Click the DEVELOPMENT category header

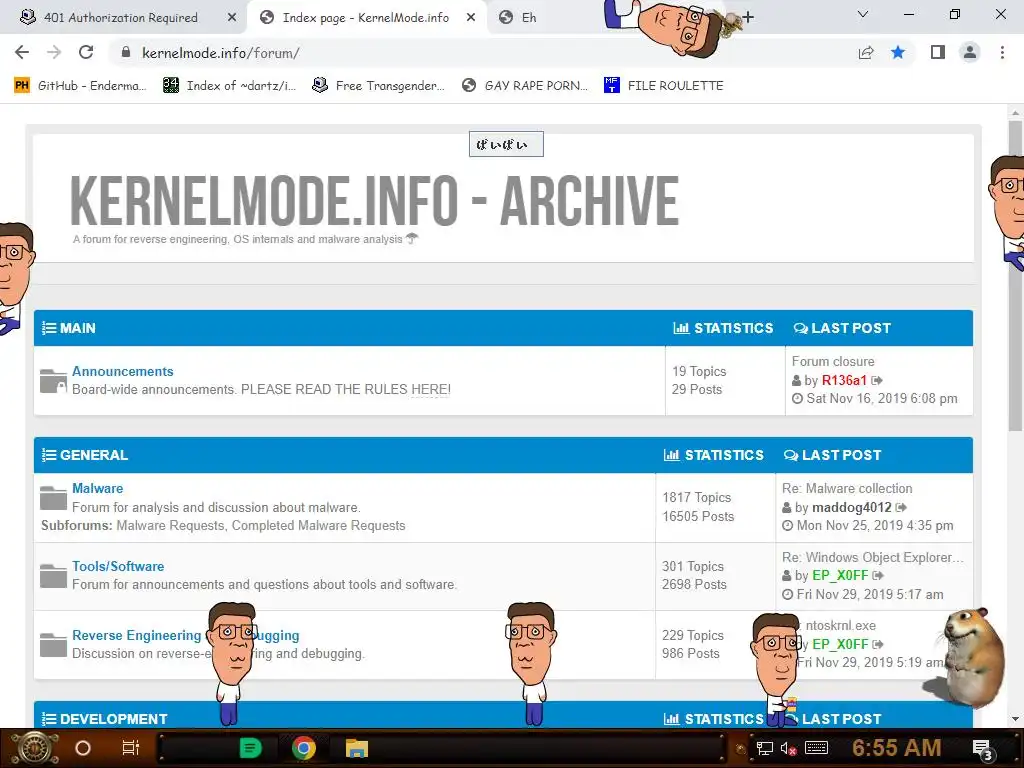(x=113, y=718)
